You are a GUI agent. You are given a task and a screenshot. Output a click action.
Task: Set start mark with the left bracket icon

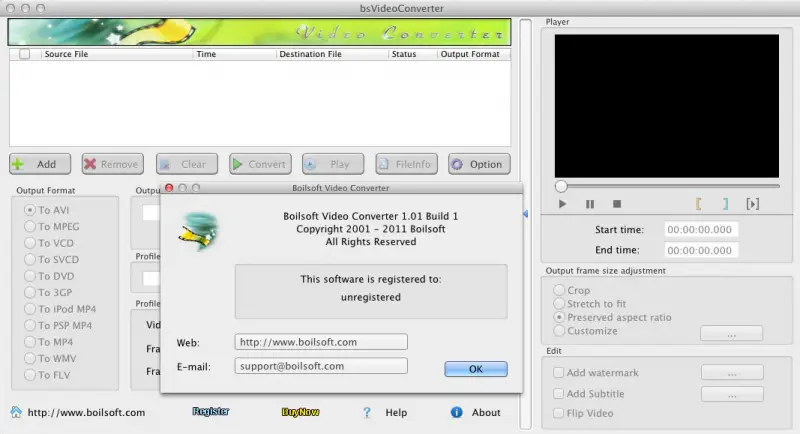[x=698, y=204]
